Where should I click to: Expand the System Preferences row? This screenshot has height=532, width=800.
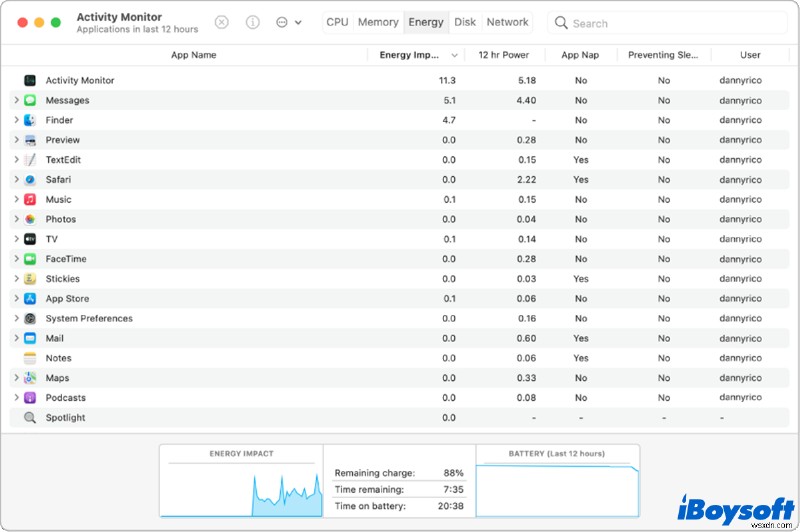coord(16,318)
